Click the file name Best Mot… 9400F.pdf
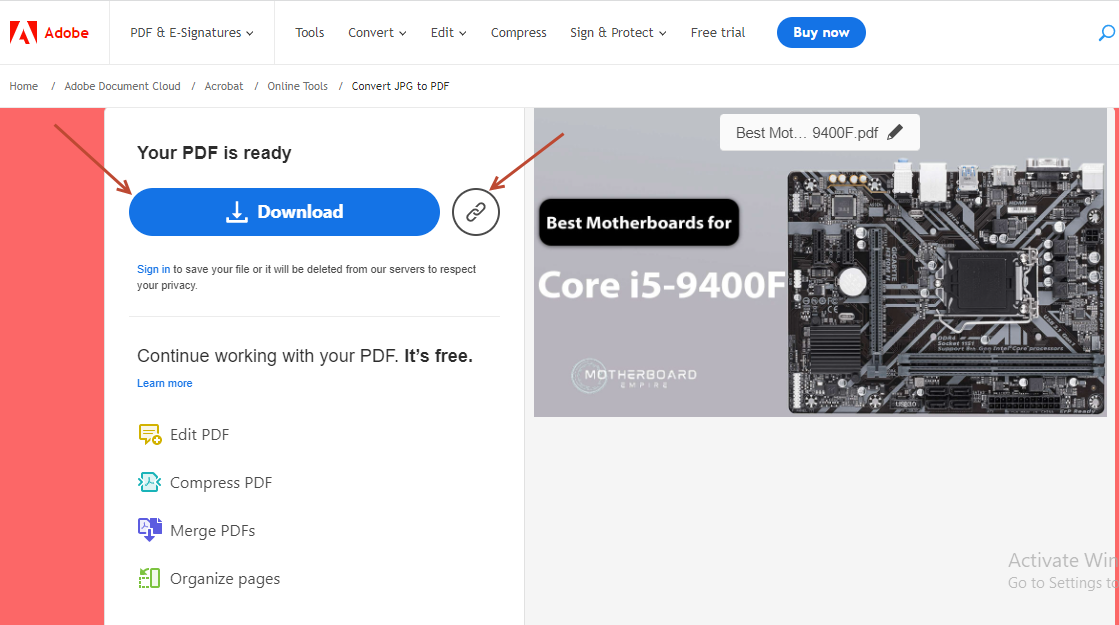This screenshot has width=1119, height=625. pos(807,133)
